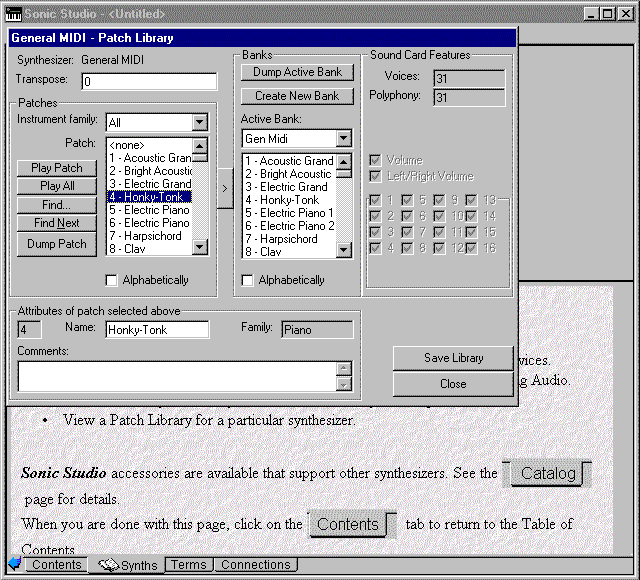Click Comments box scroll down arrow
The height and width of the screenshot is (580, 640).
344,384
